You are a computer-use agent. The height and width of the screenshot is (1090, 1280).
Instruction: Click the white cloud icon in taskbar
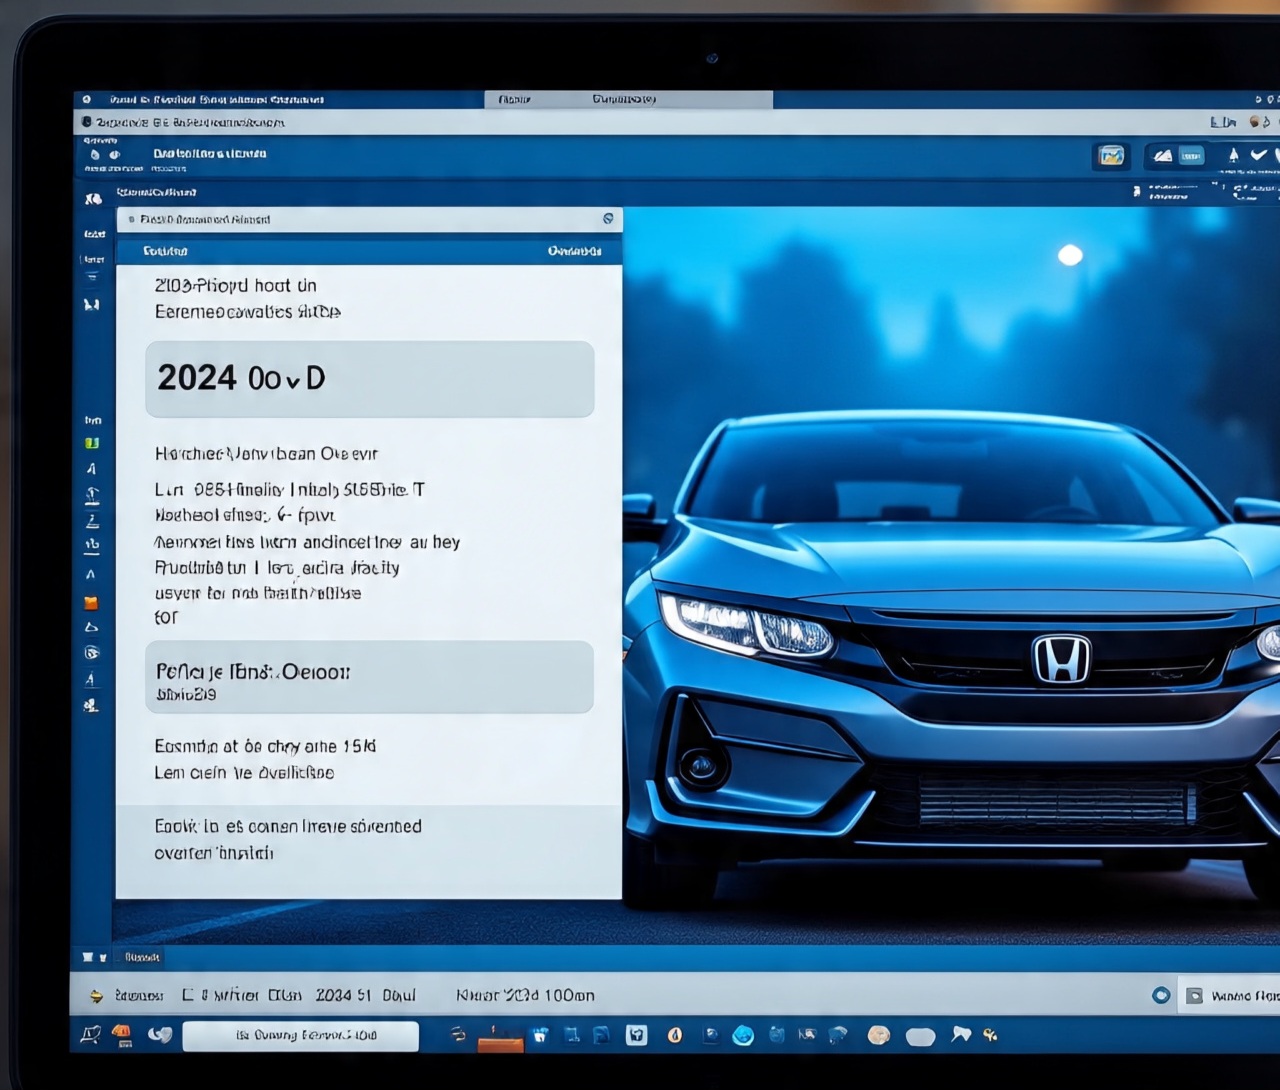pos(920,1037)
